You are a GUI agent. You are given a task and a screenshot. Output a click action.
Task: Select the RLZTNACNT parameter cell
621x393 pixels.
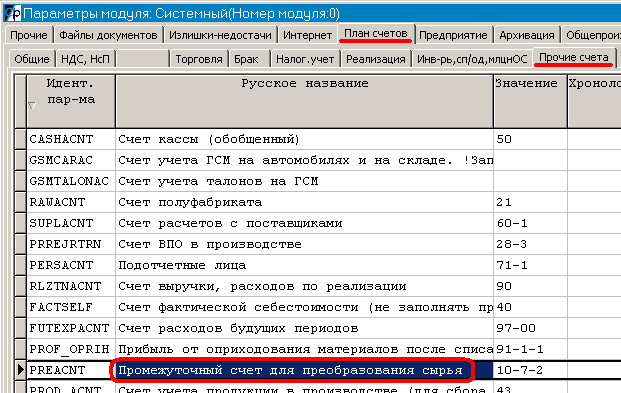(x=70, y=286)
